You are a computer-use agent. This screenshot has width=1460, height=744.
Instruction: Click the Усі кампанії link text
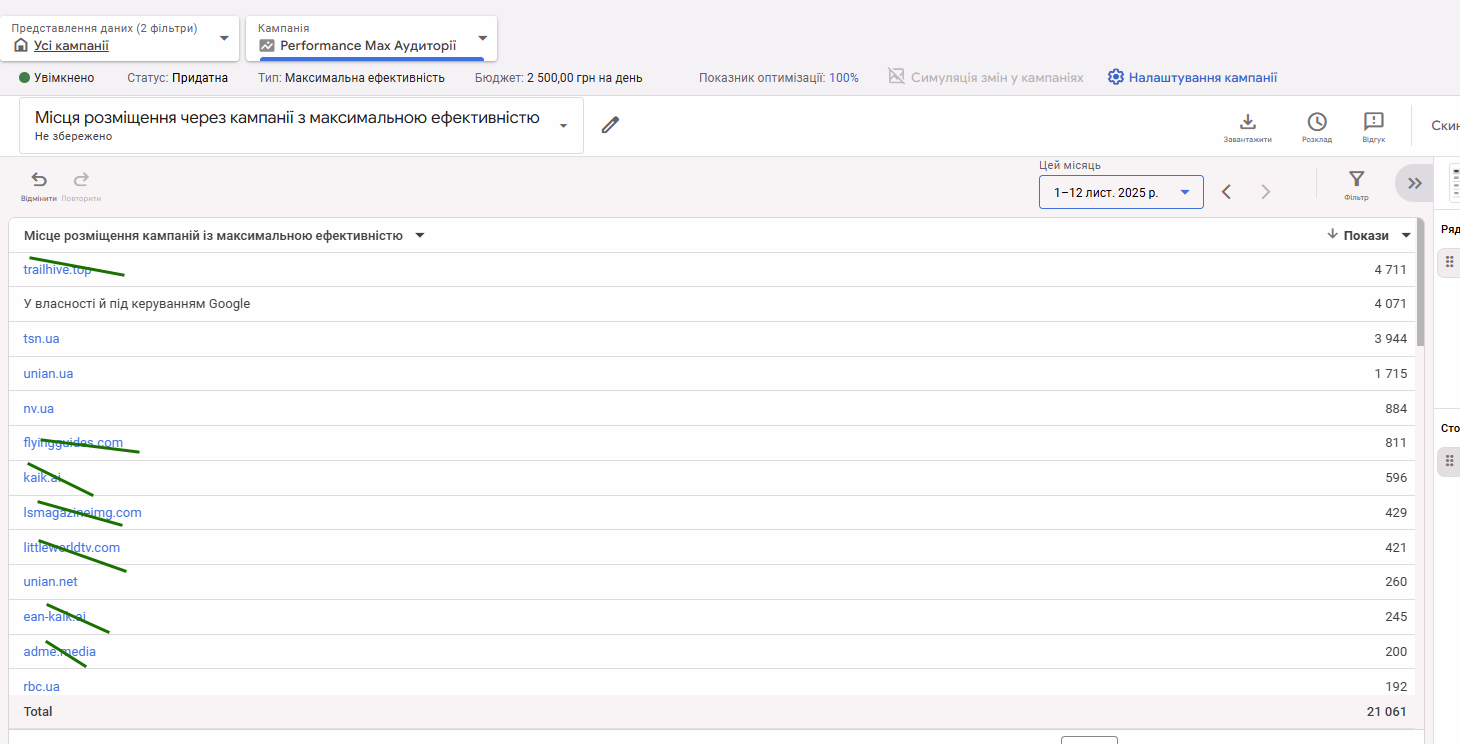(71, 46)
